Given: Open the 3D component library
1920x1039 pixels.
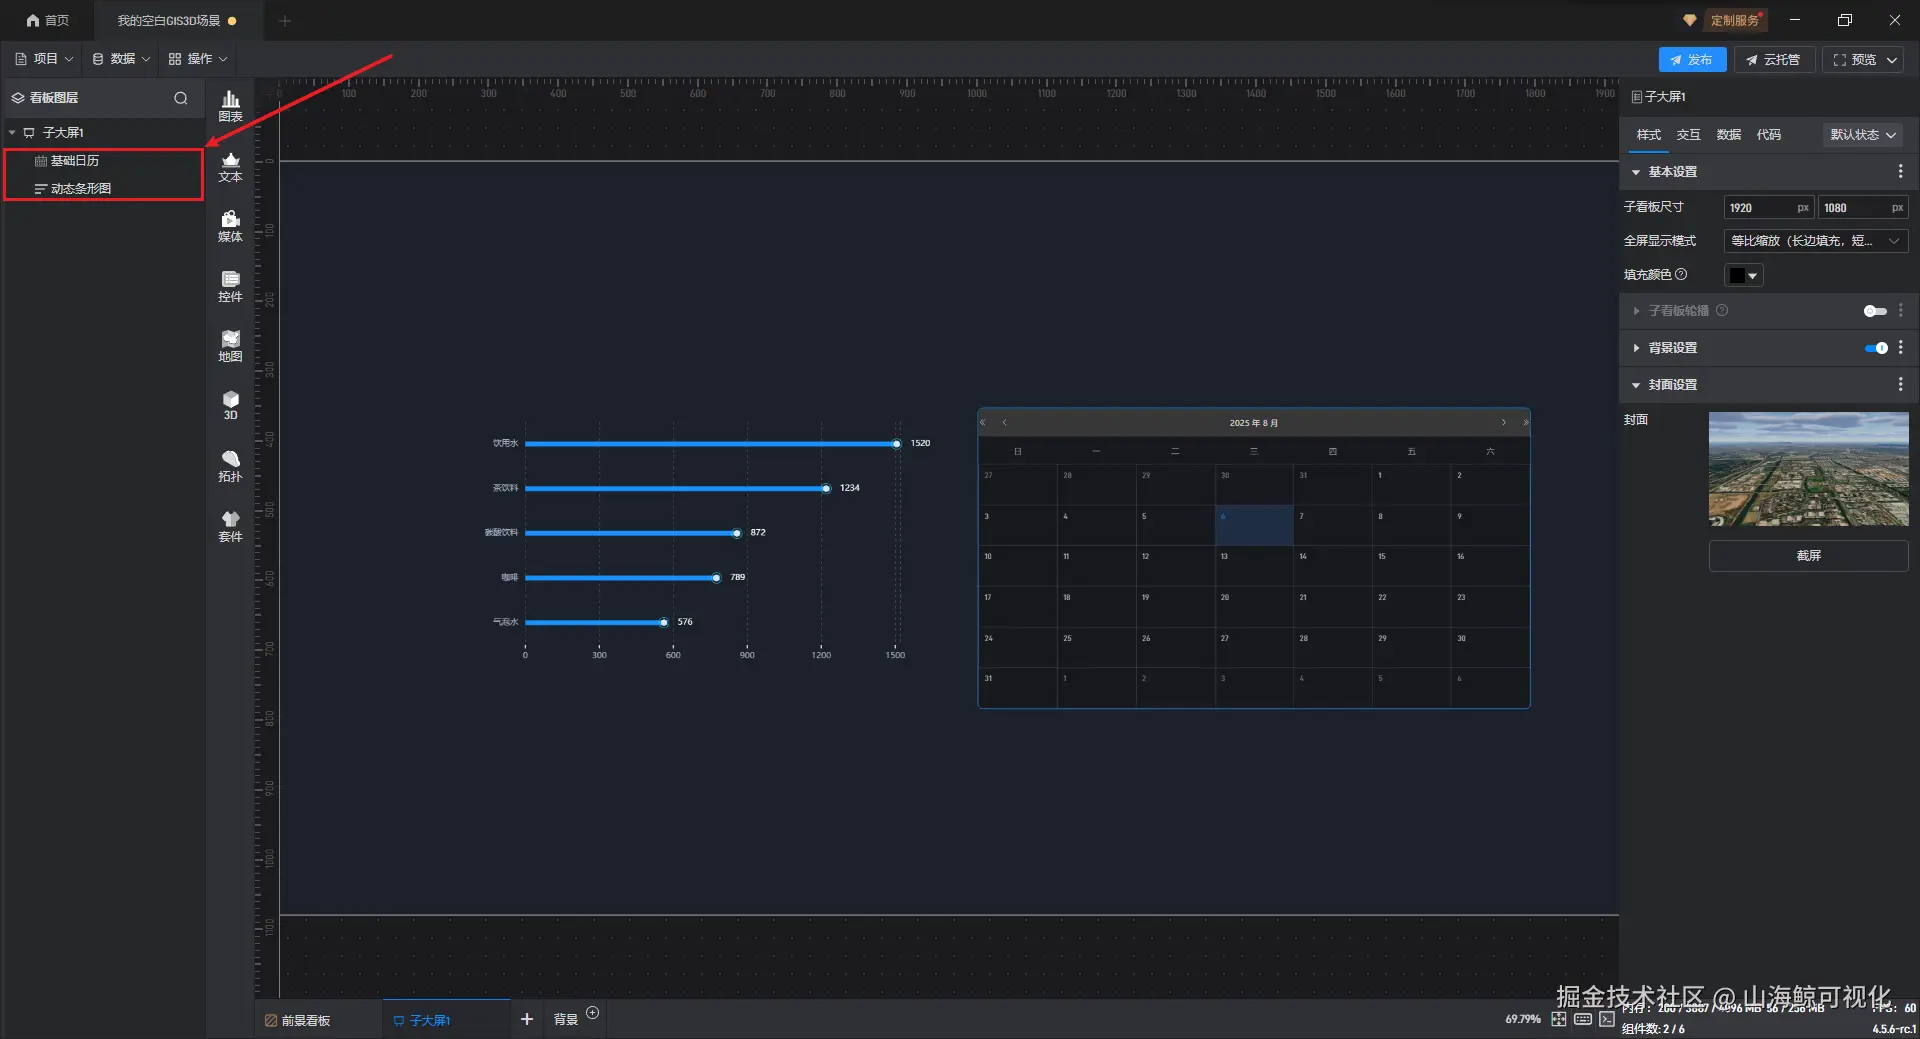Looking at the screenshot, I should tap(230, 405).
